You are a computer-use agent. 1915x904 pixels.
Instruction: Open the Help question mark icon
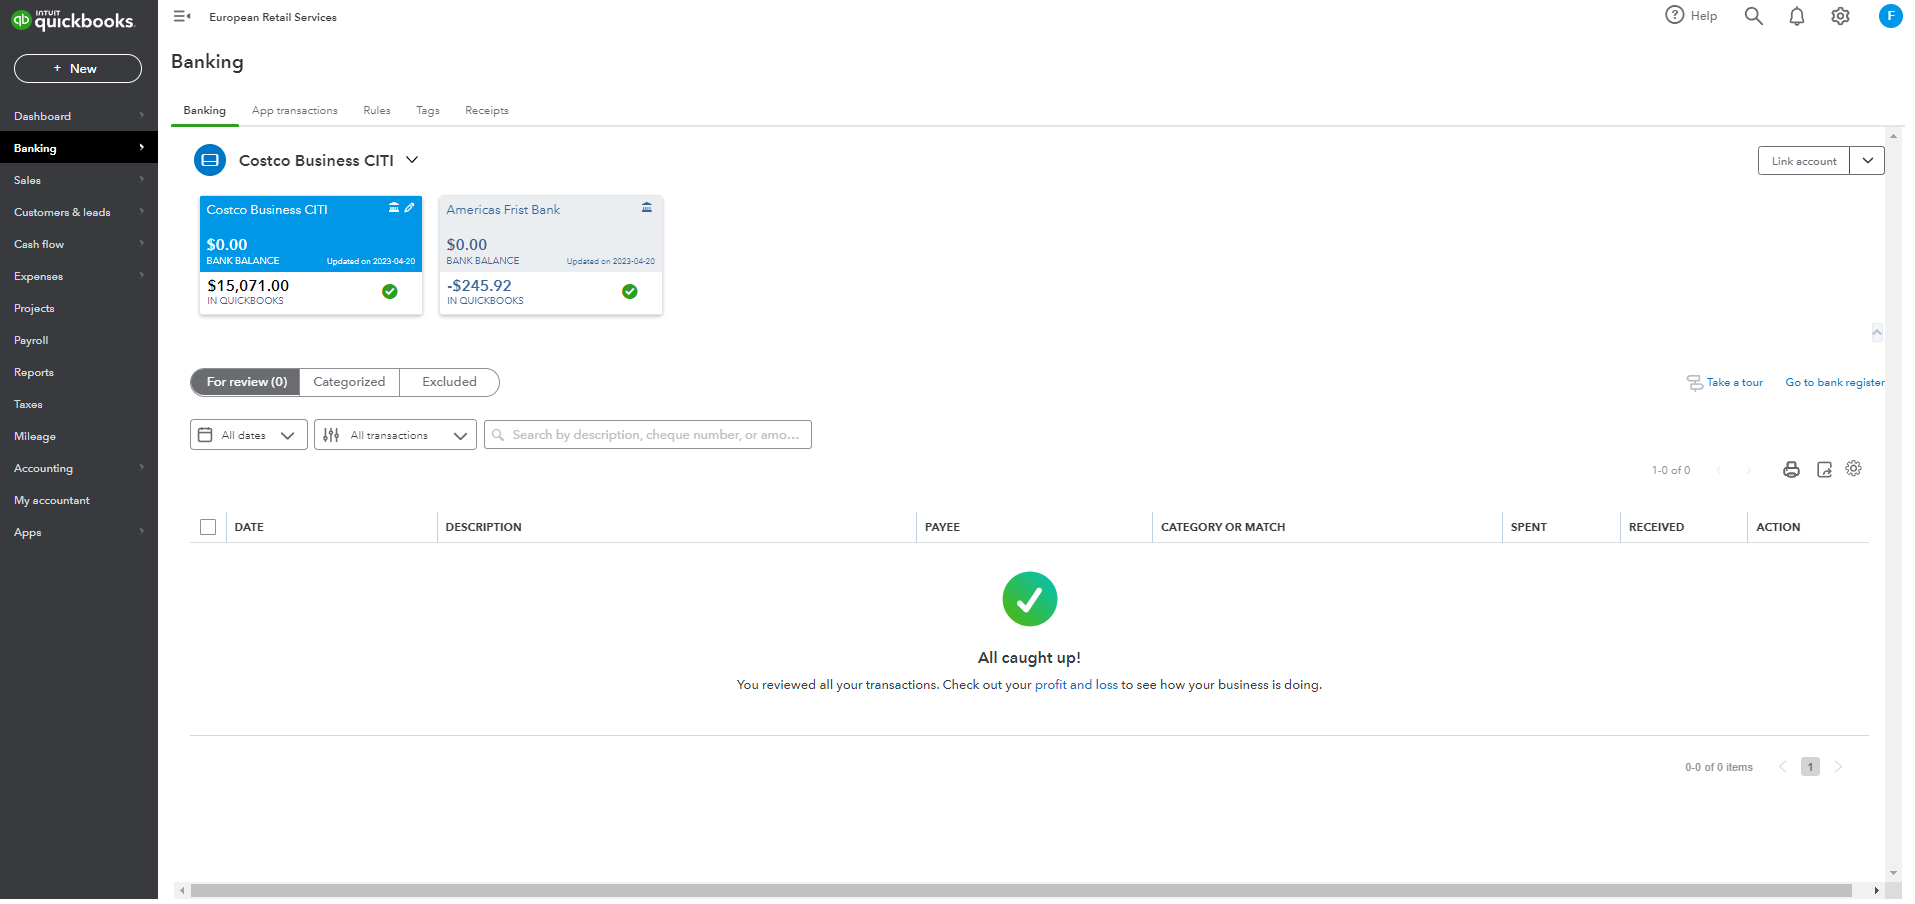[x=1674, y=15]
